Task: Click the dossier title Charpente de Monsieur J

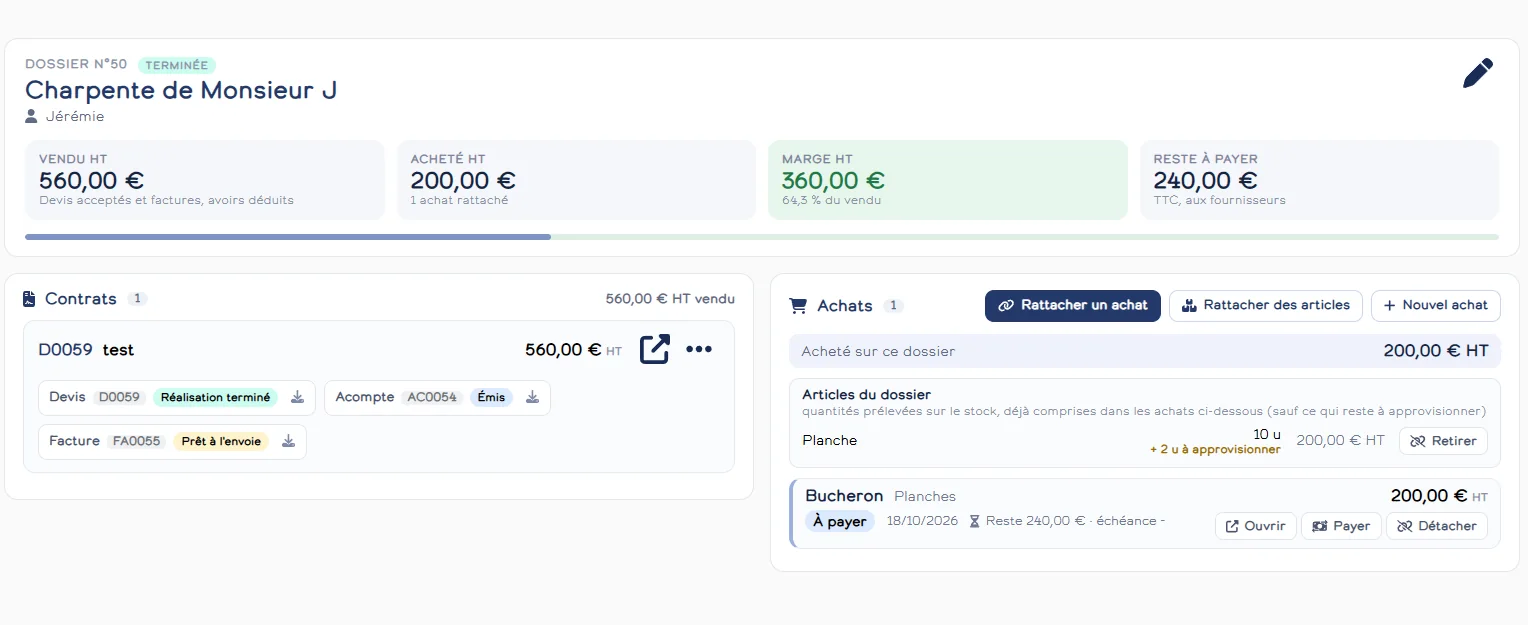Action: 181,90
